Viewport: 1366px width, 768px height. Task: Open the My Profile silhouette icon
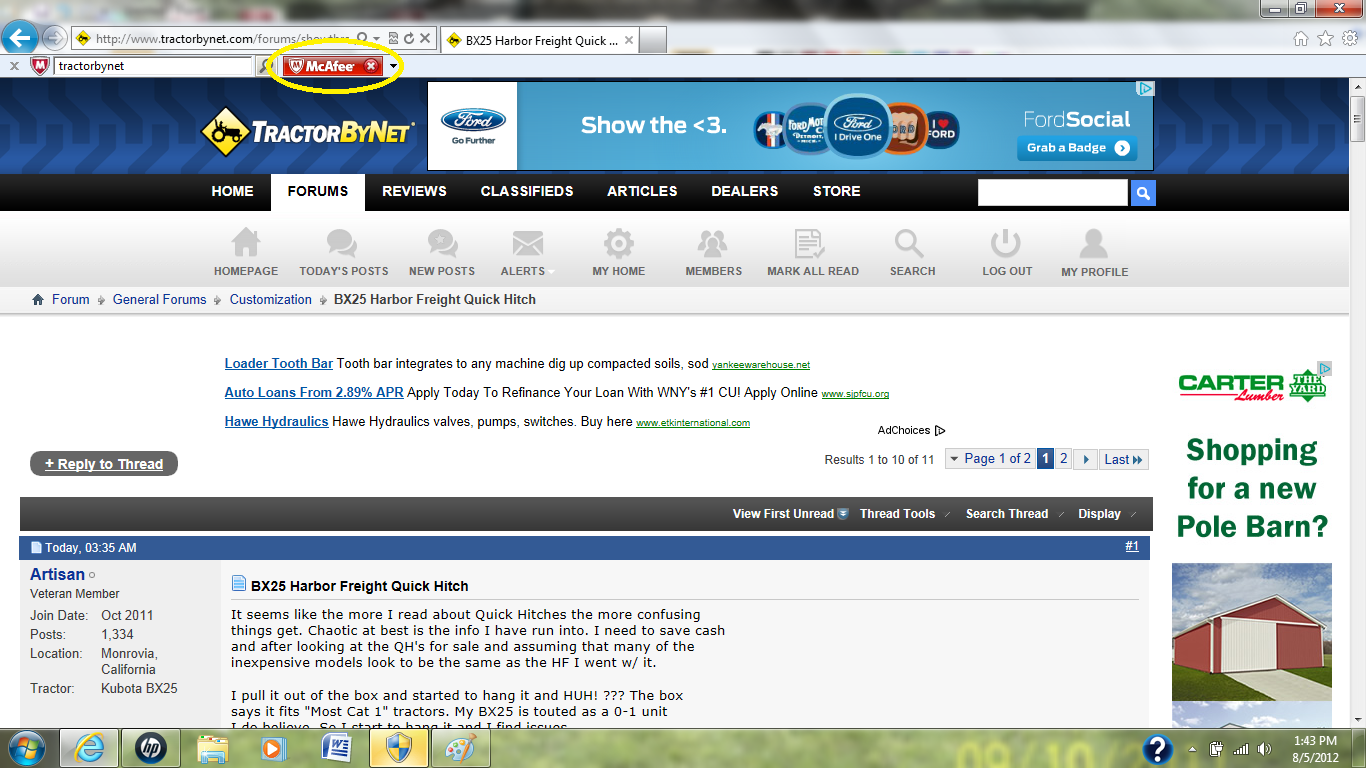[1094, 244]
